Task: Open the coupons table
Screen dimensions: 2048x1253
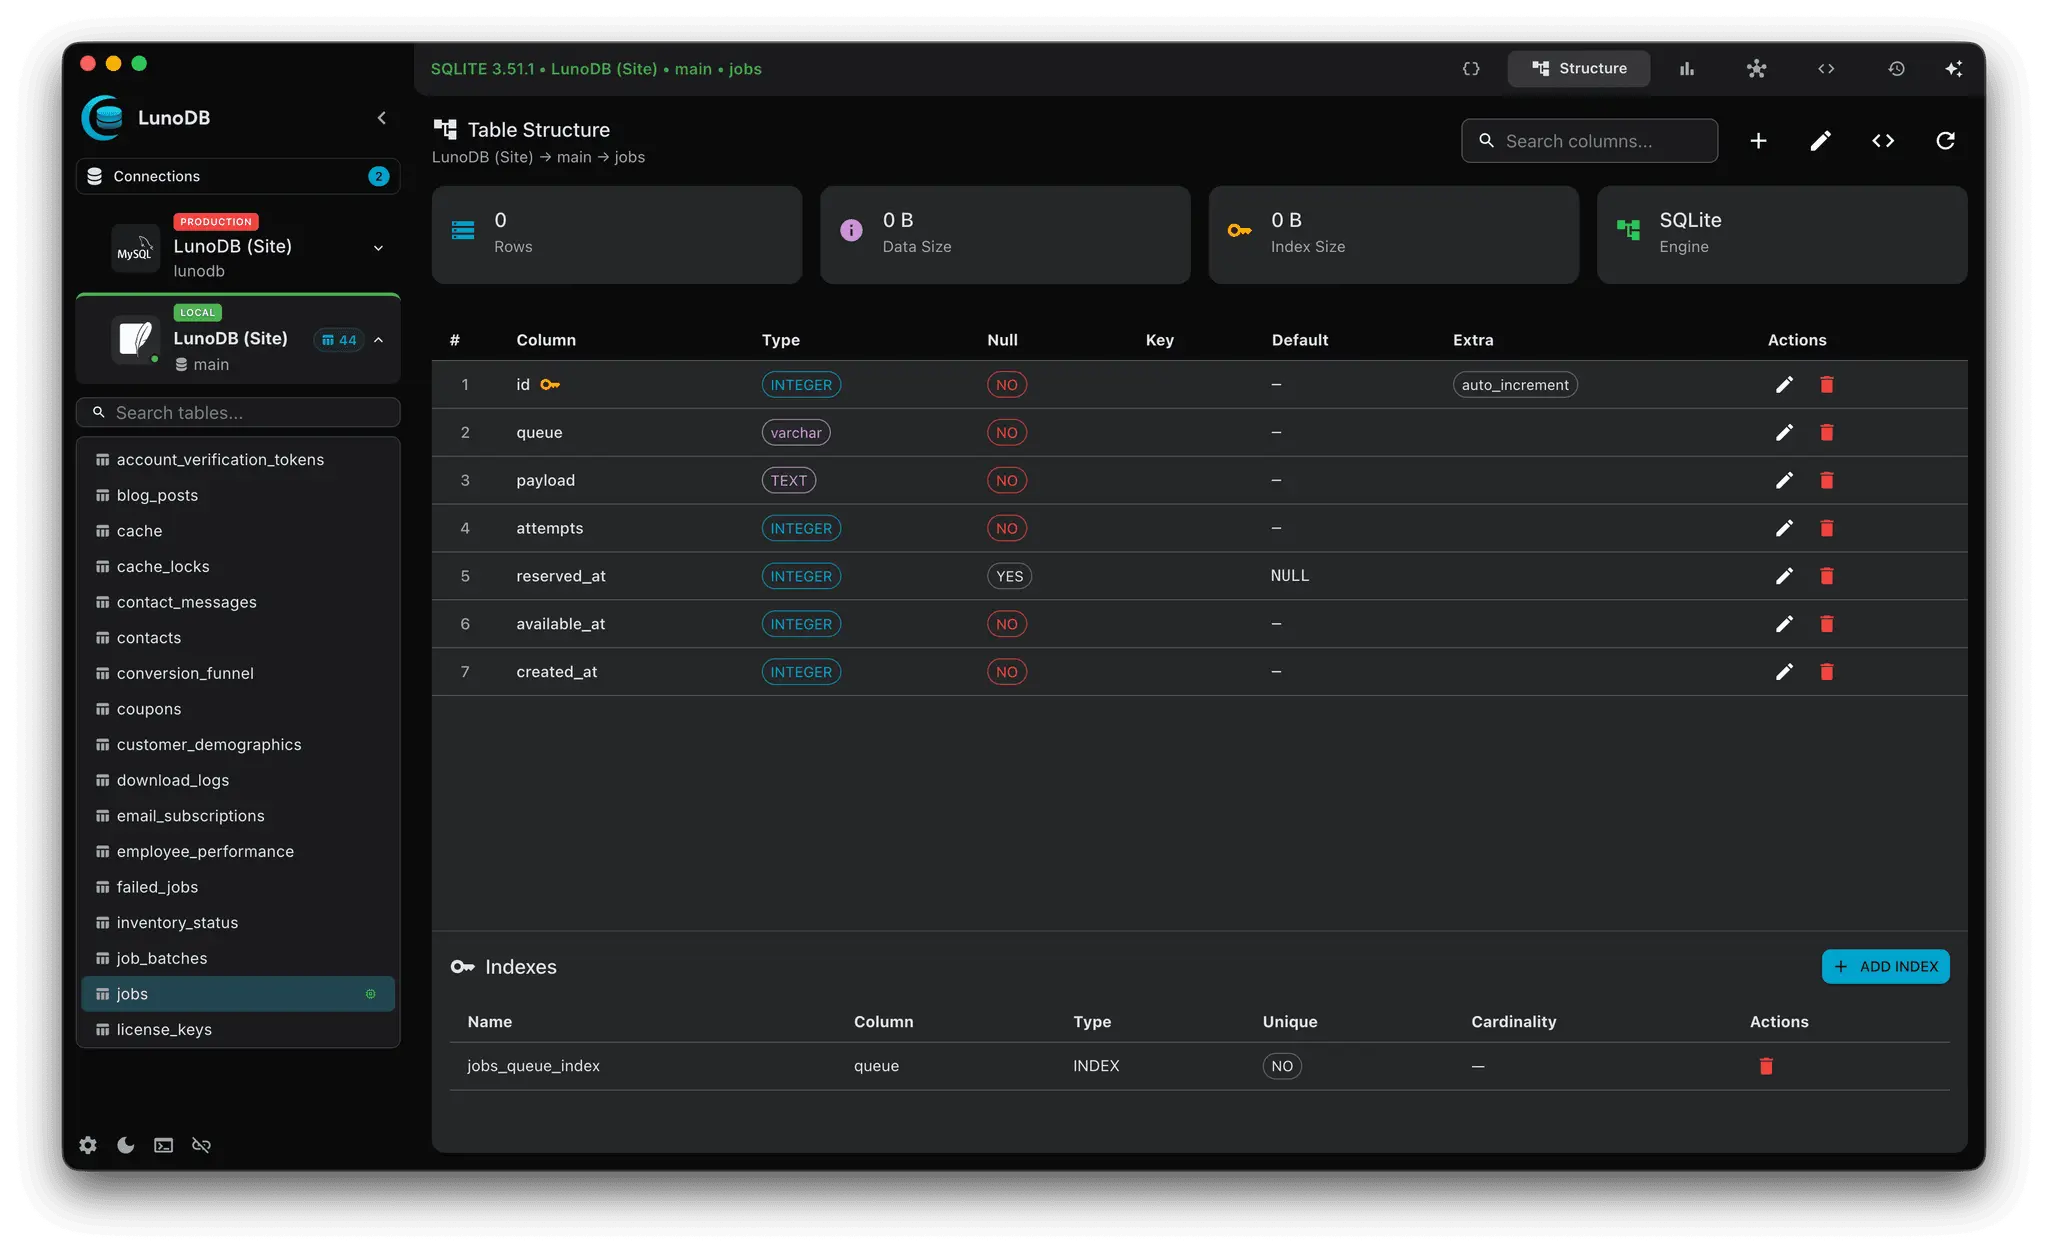Action: click(238, 709)
